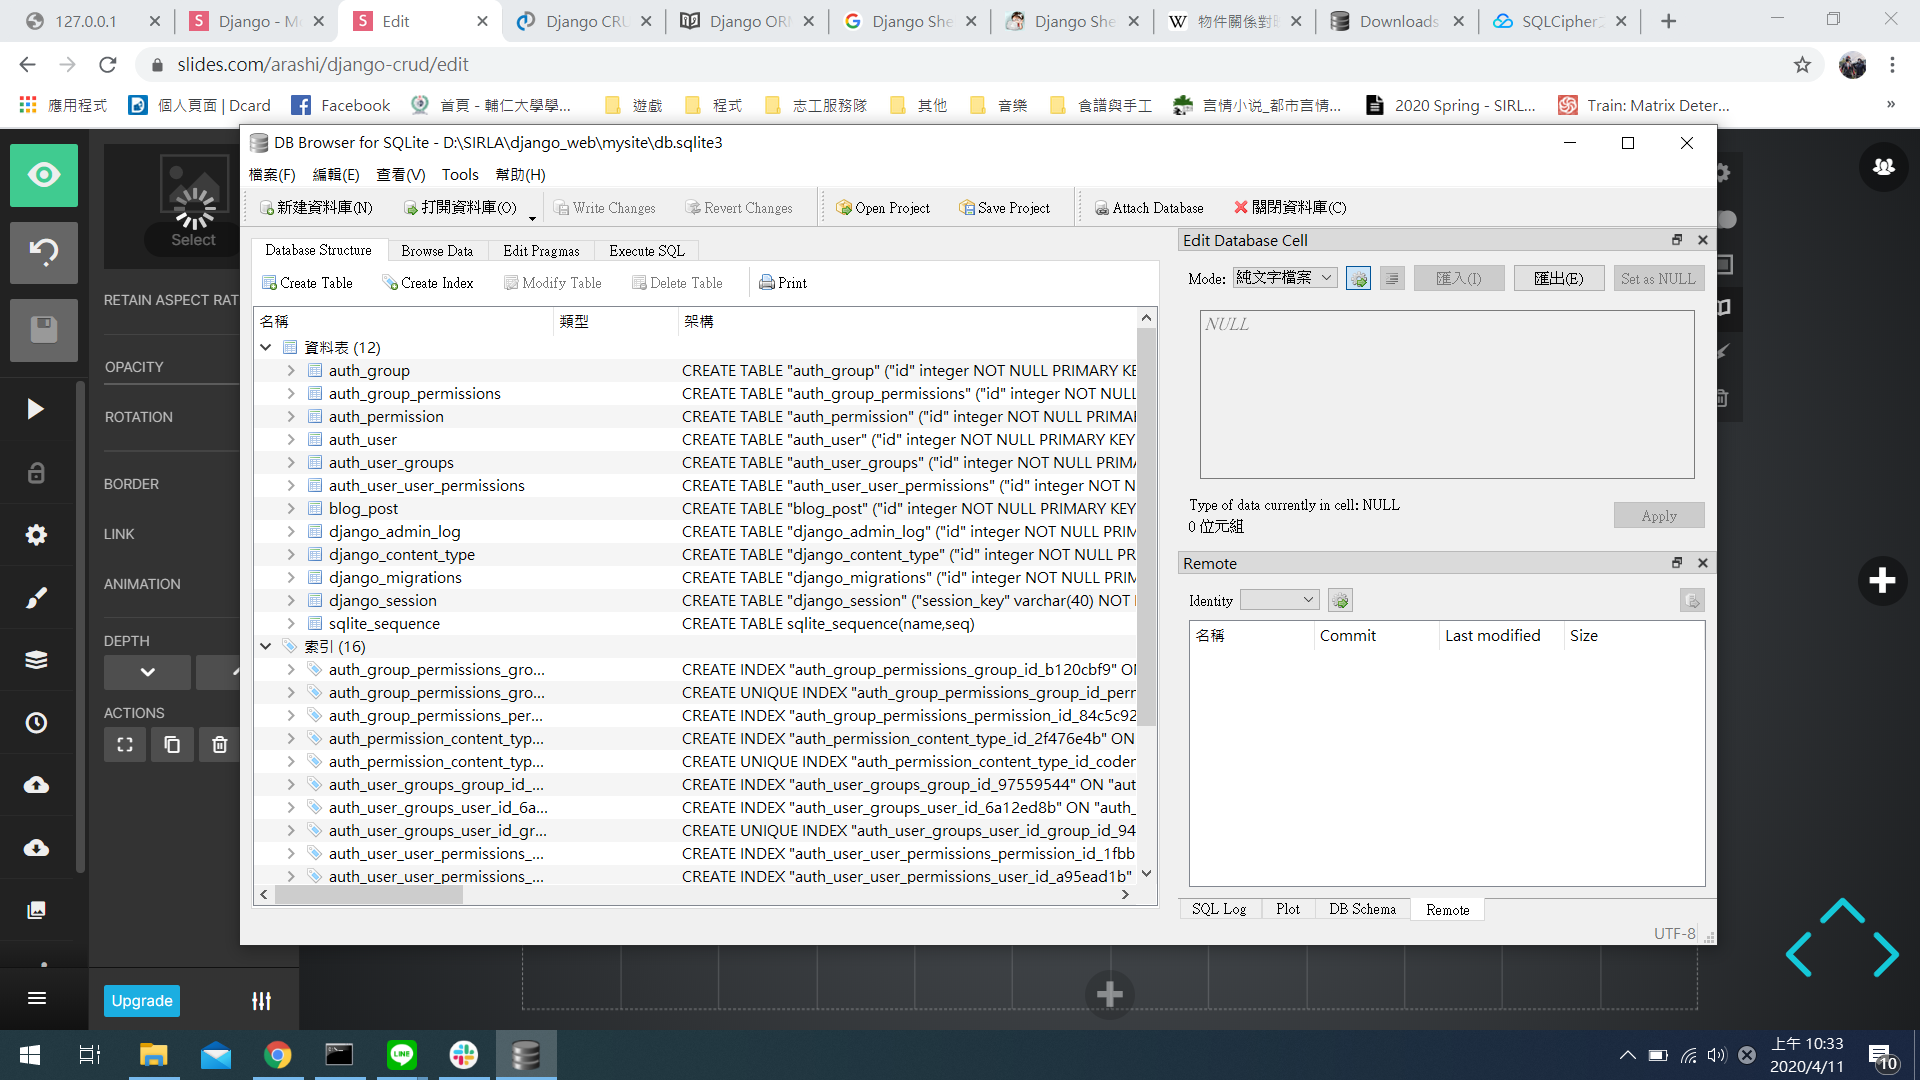Click the Open Project toolbar button
Screen dimensions: 1920x1080
point(883,208)
